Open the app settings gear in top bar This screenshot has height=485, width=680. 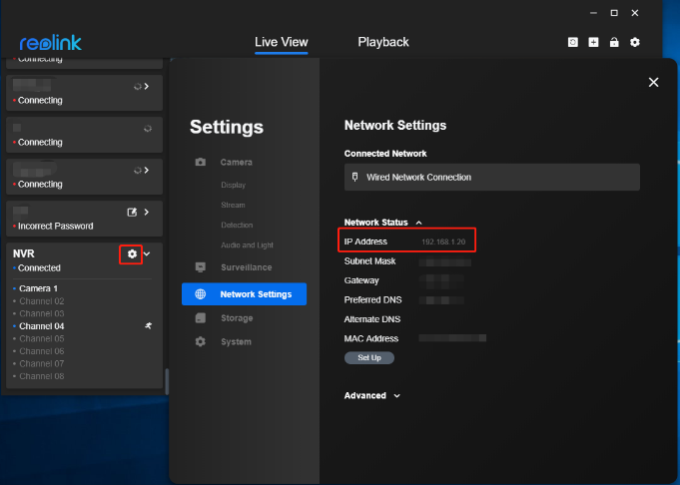click(635, 43)
